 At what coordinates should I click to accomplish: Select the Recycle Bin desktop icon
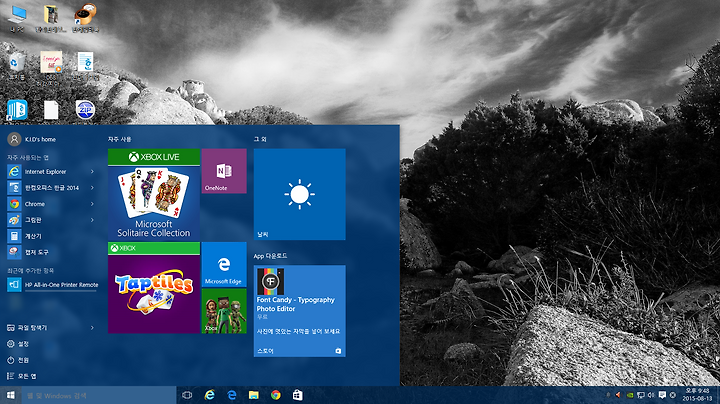point(17,67)
